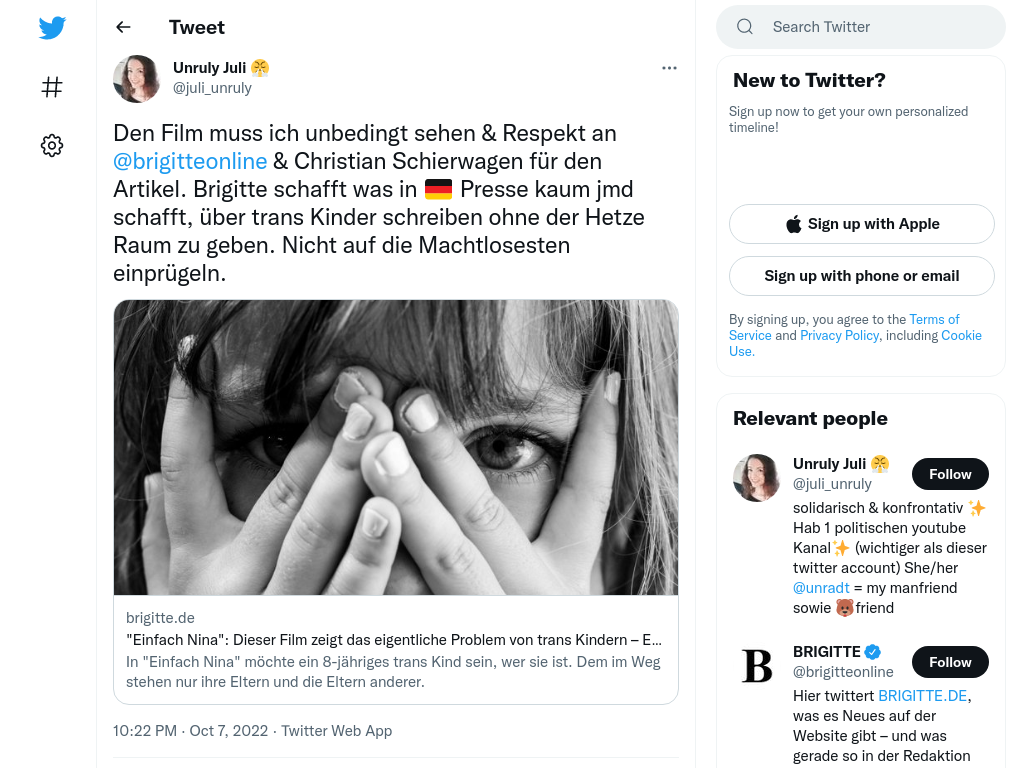This screenshot has width=1024, height=768.
Task: Open the Explore hashtag icon
Action: pyautogui.click(x=52, y=87)
